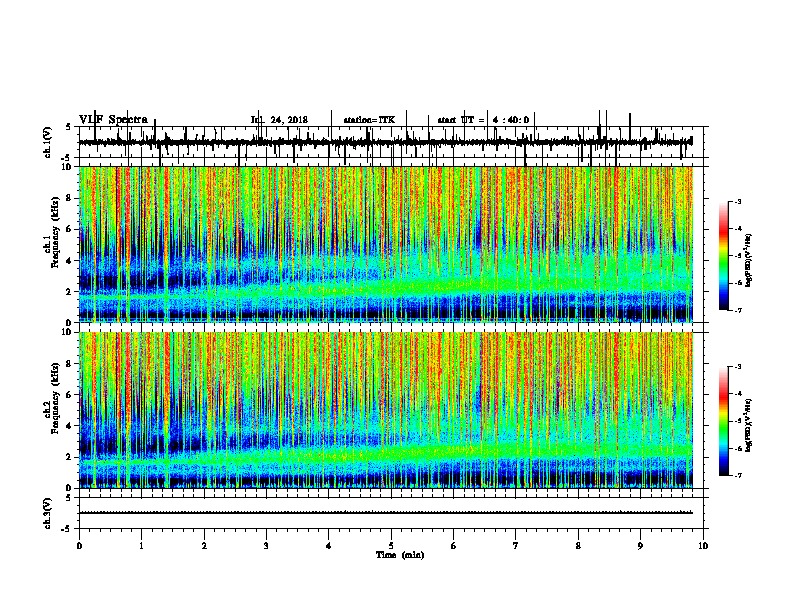Viewport: 792px width, 612px height.
Task: Click the "ch.3(V)" axis label
Action: click(47, 513)
